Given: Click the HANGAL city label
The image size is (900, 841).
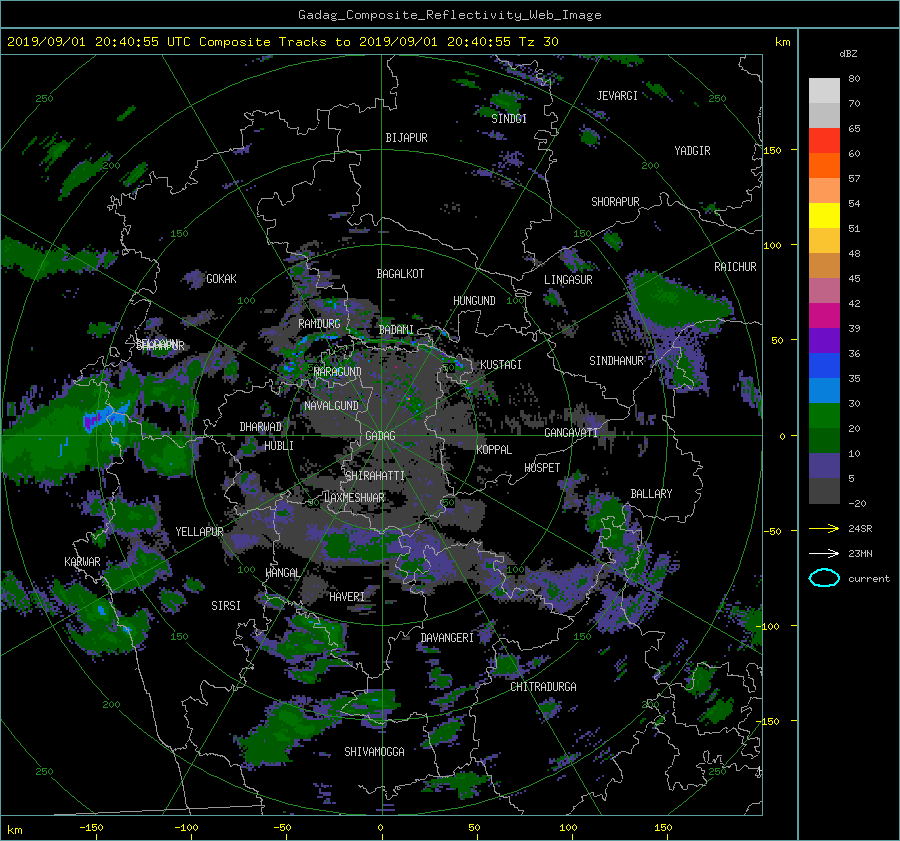Looking at the screenshot, I should tap(282, 573).
